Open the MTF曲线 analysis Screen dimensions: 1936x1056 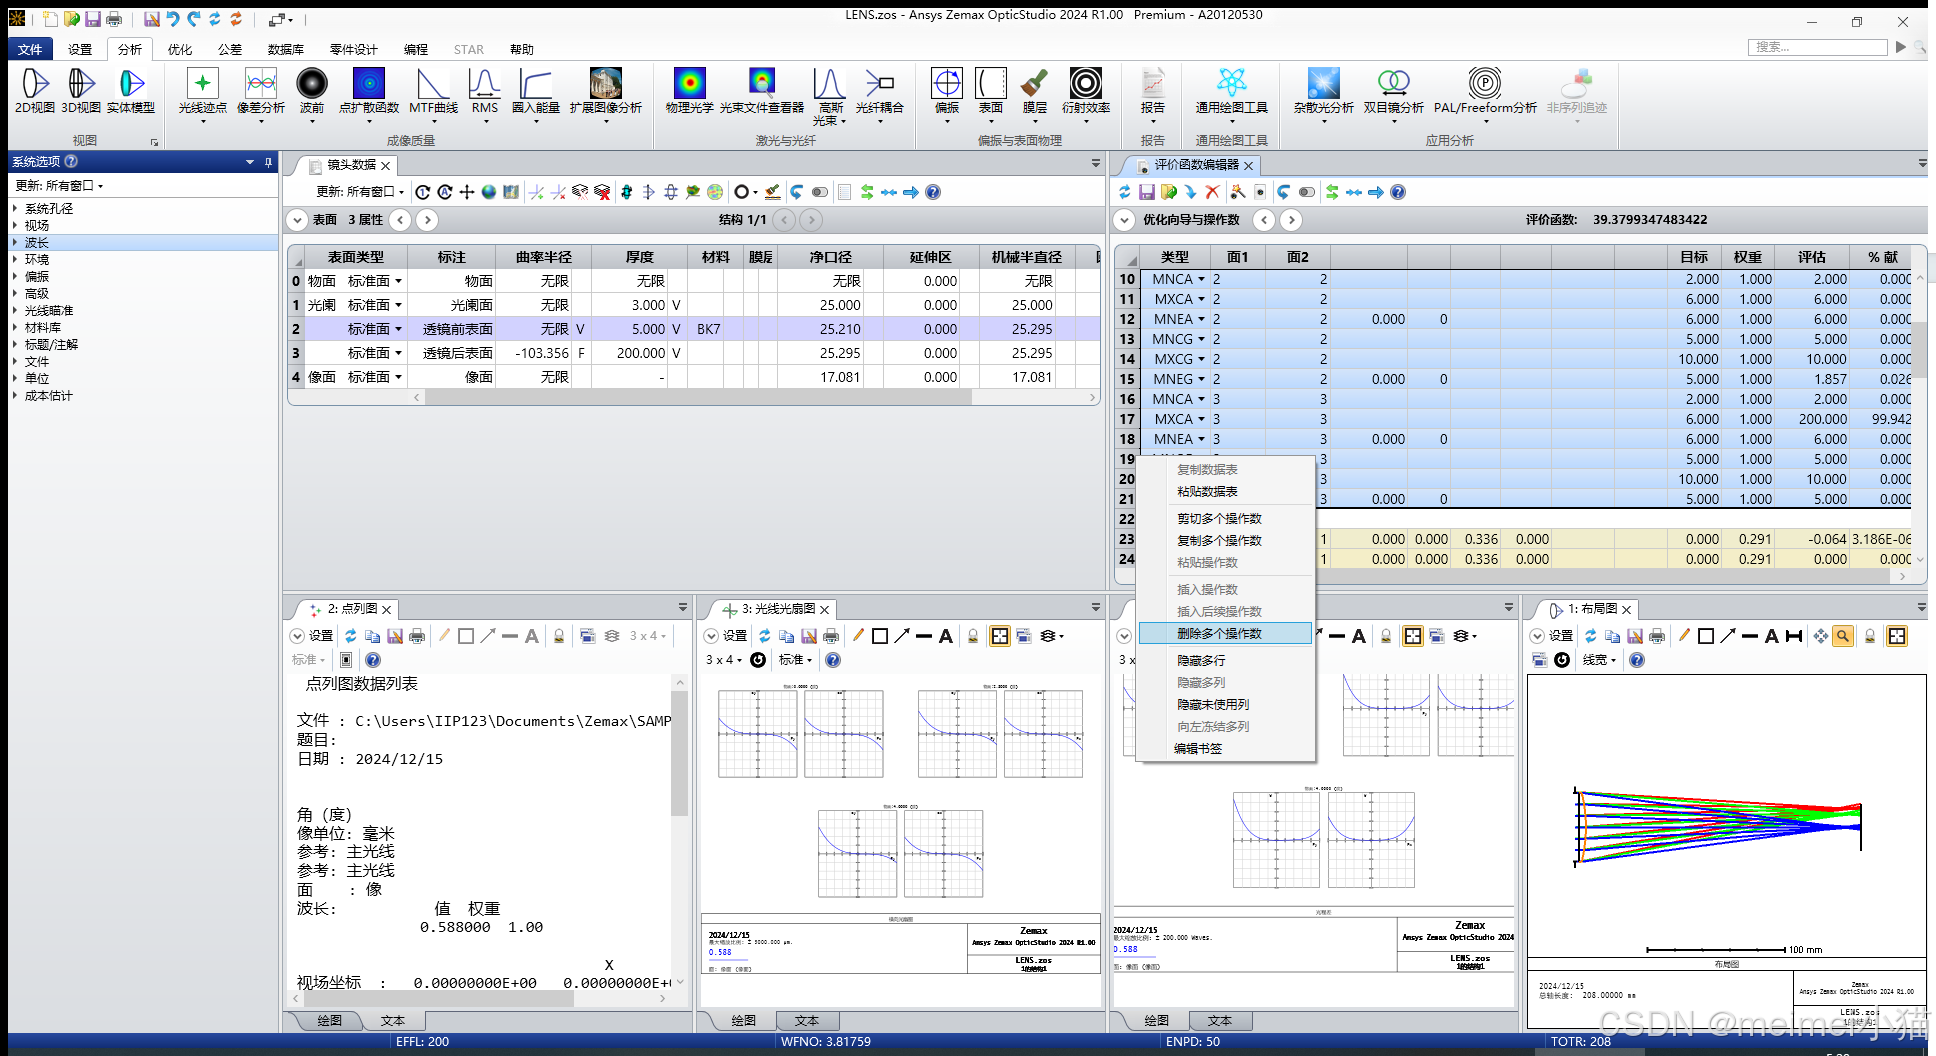coord(433,95)
